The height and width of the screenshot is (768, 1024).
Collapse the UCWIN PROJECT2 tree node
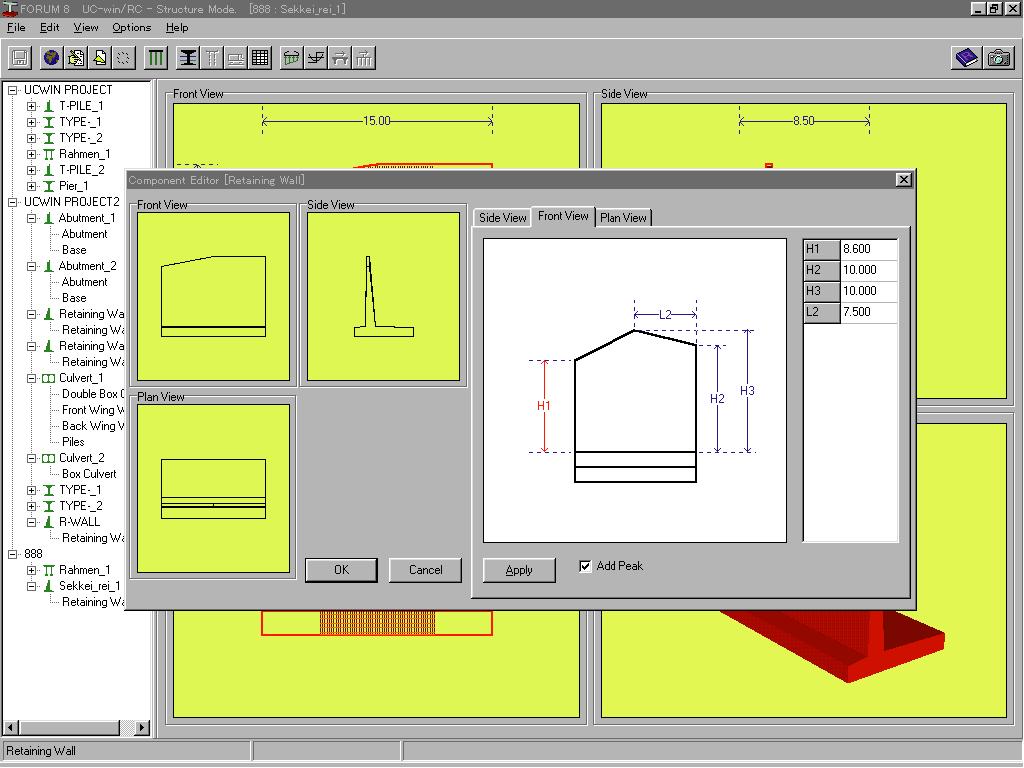point(13,202)
